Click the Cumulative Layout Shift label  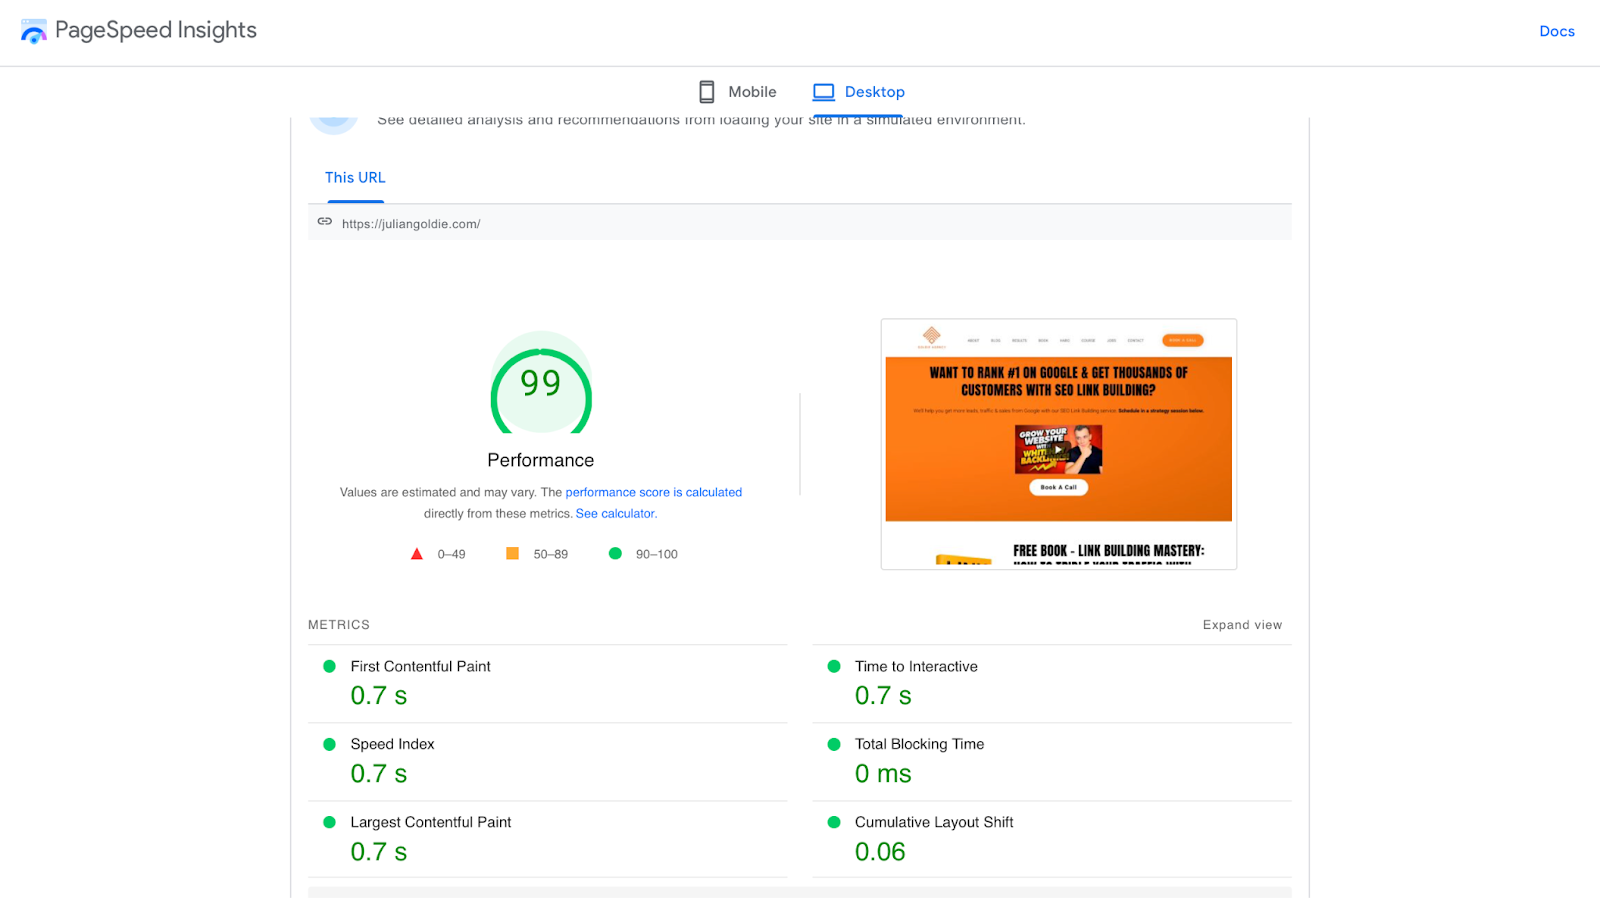pos(934,822)
